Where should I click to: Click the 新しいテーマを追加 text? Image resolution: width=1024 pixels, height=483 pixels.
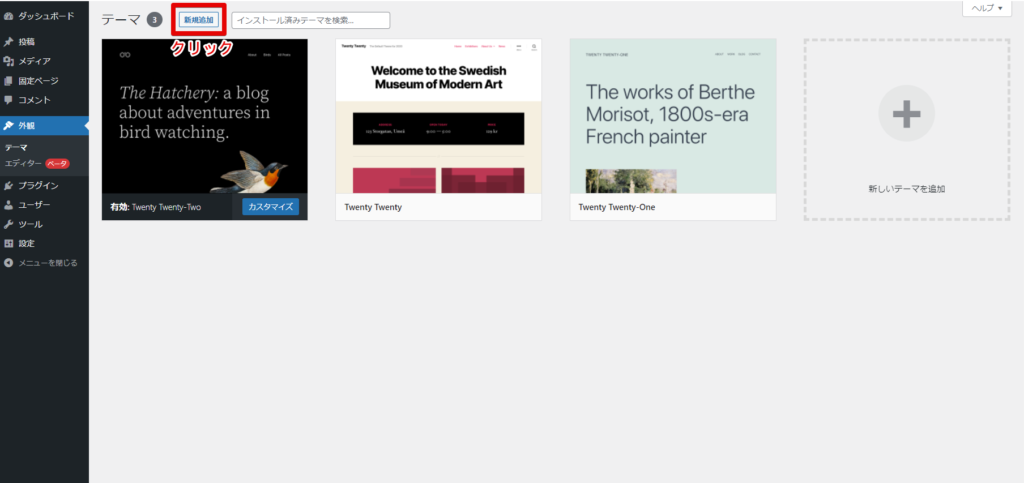click(906, 189)
